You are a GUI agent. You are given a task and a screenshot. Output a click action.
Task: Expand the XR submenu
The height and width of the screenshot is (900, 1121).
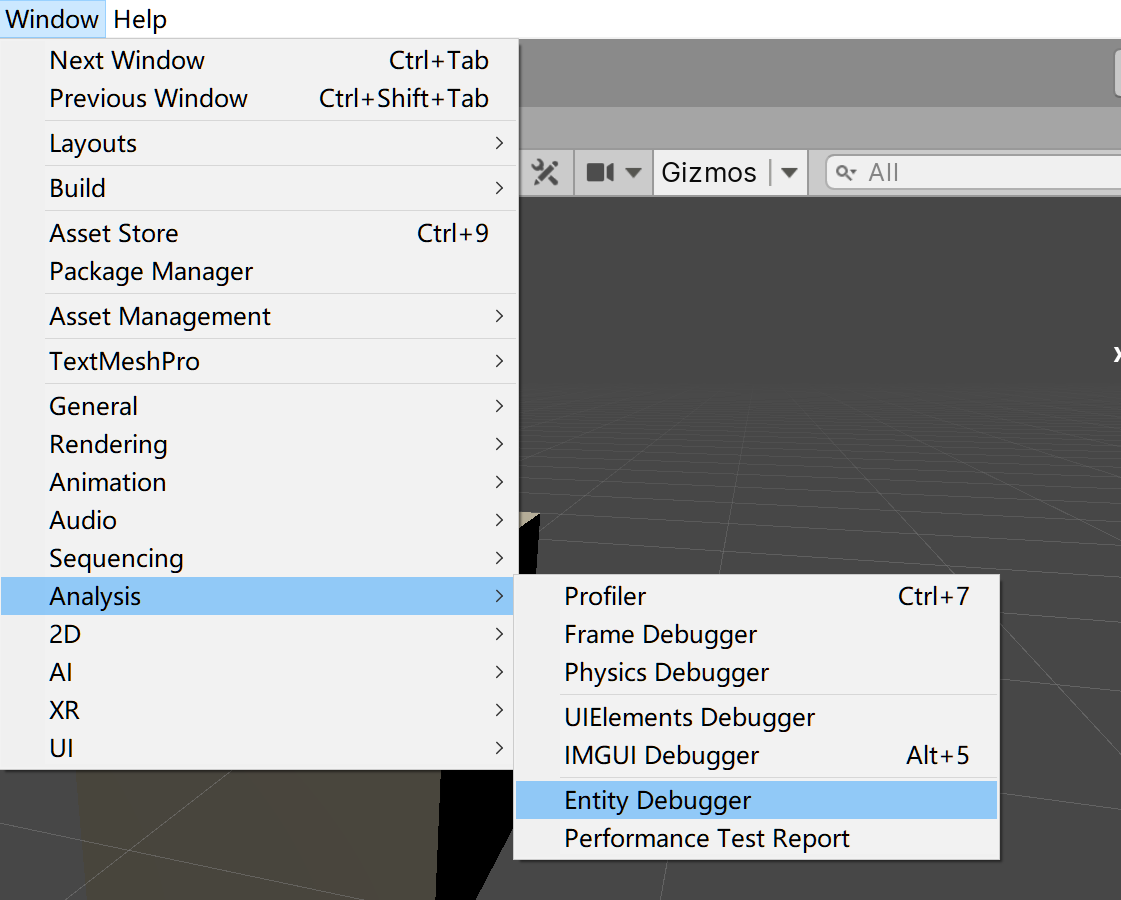tap(259, 710)
